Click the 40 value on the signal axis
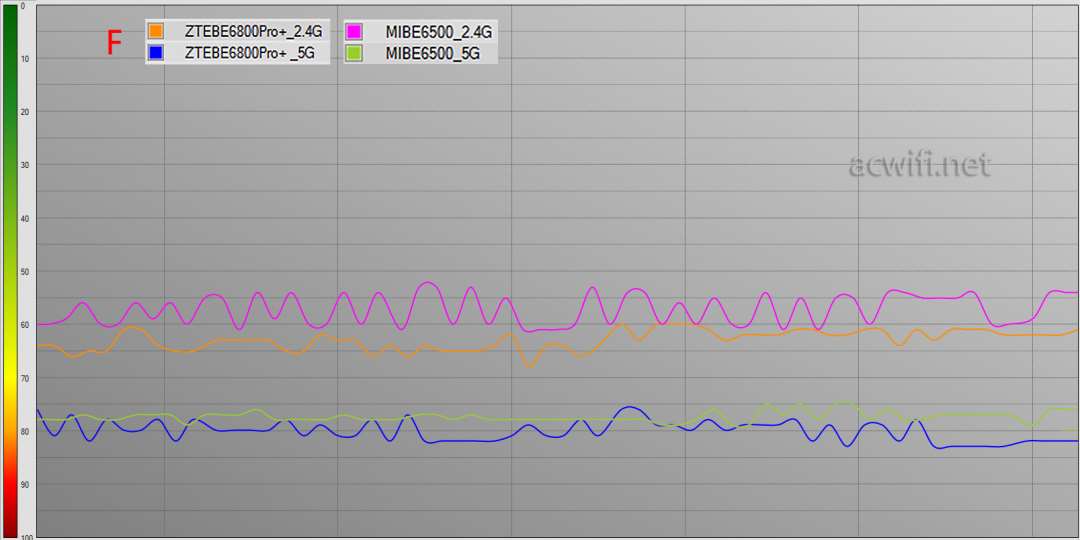This screenshot has height=540, width=1080. pos(24,218)
